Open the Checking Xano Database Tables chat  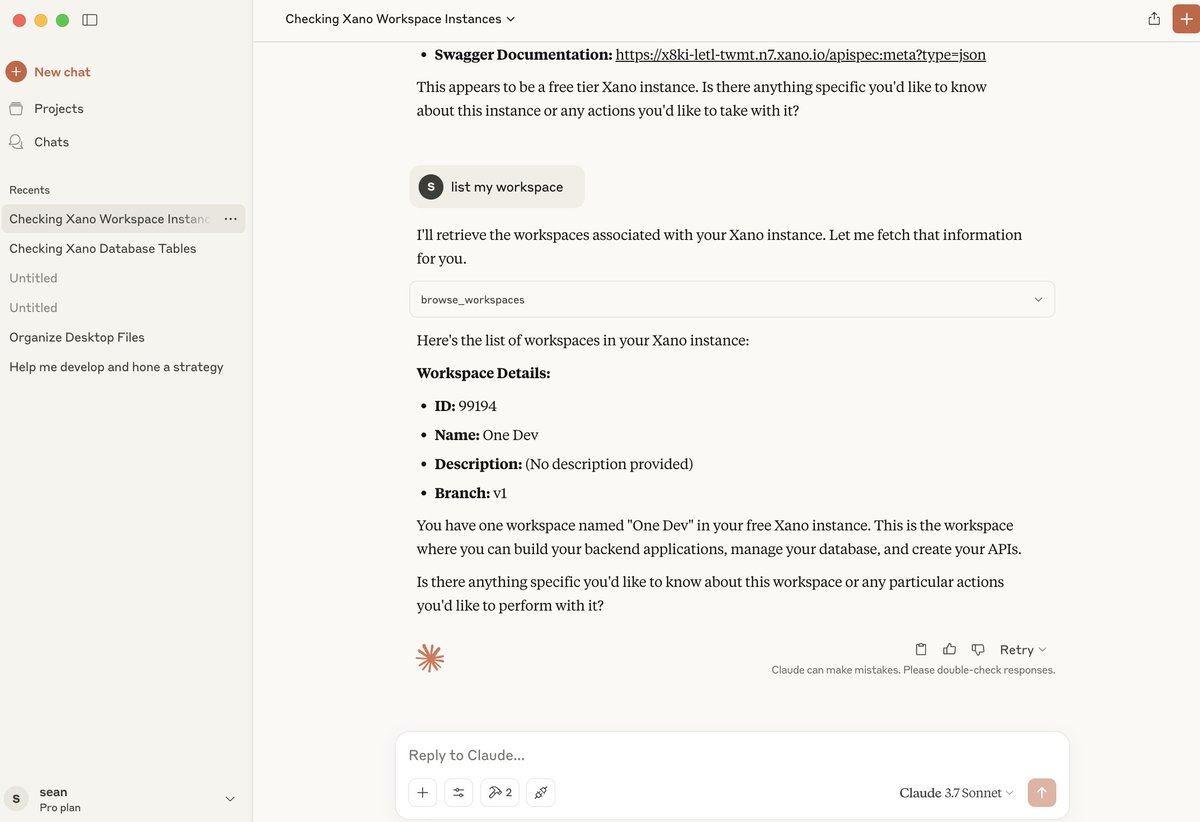103,248
